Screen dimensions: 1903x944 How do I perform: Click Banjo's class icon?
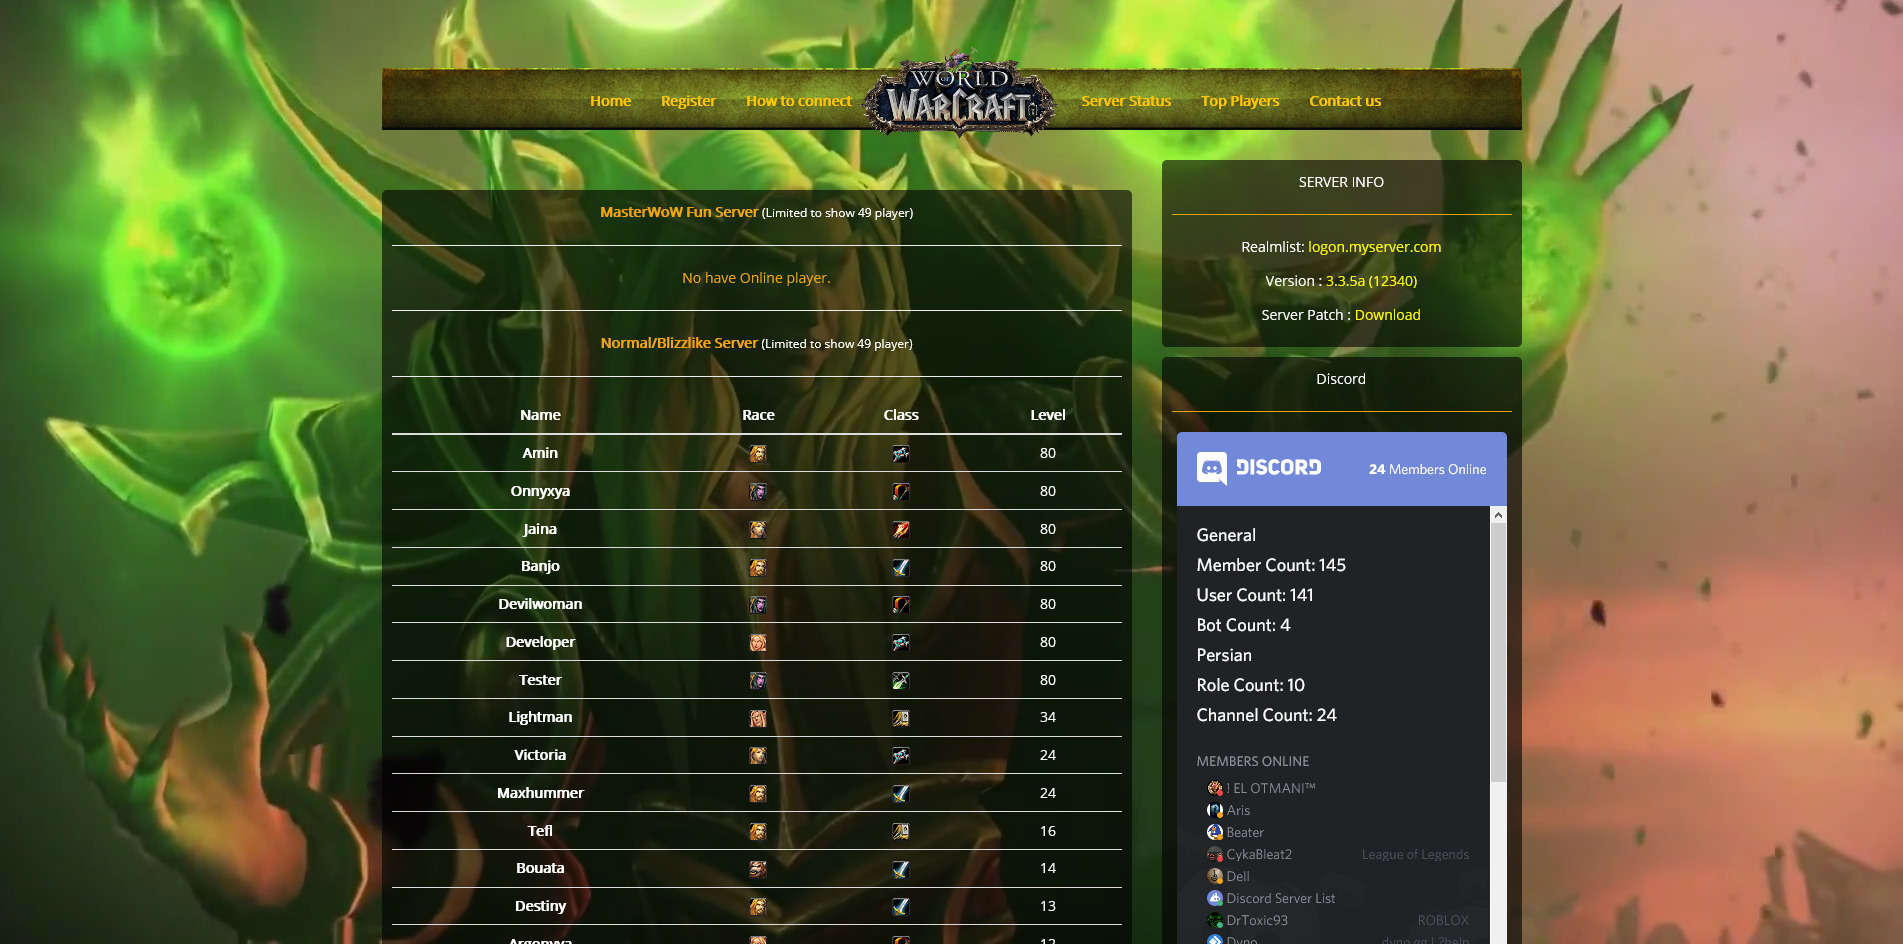pyautogui.click(x=901, y=567)
